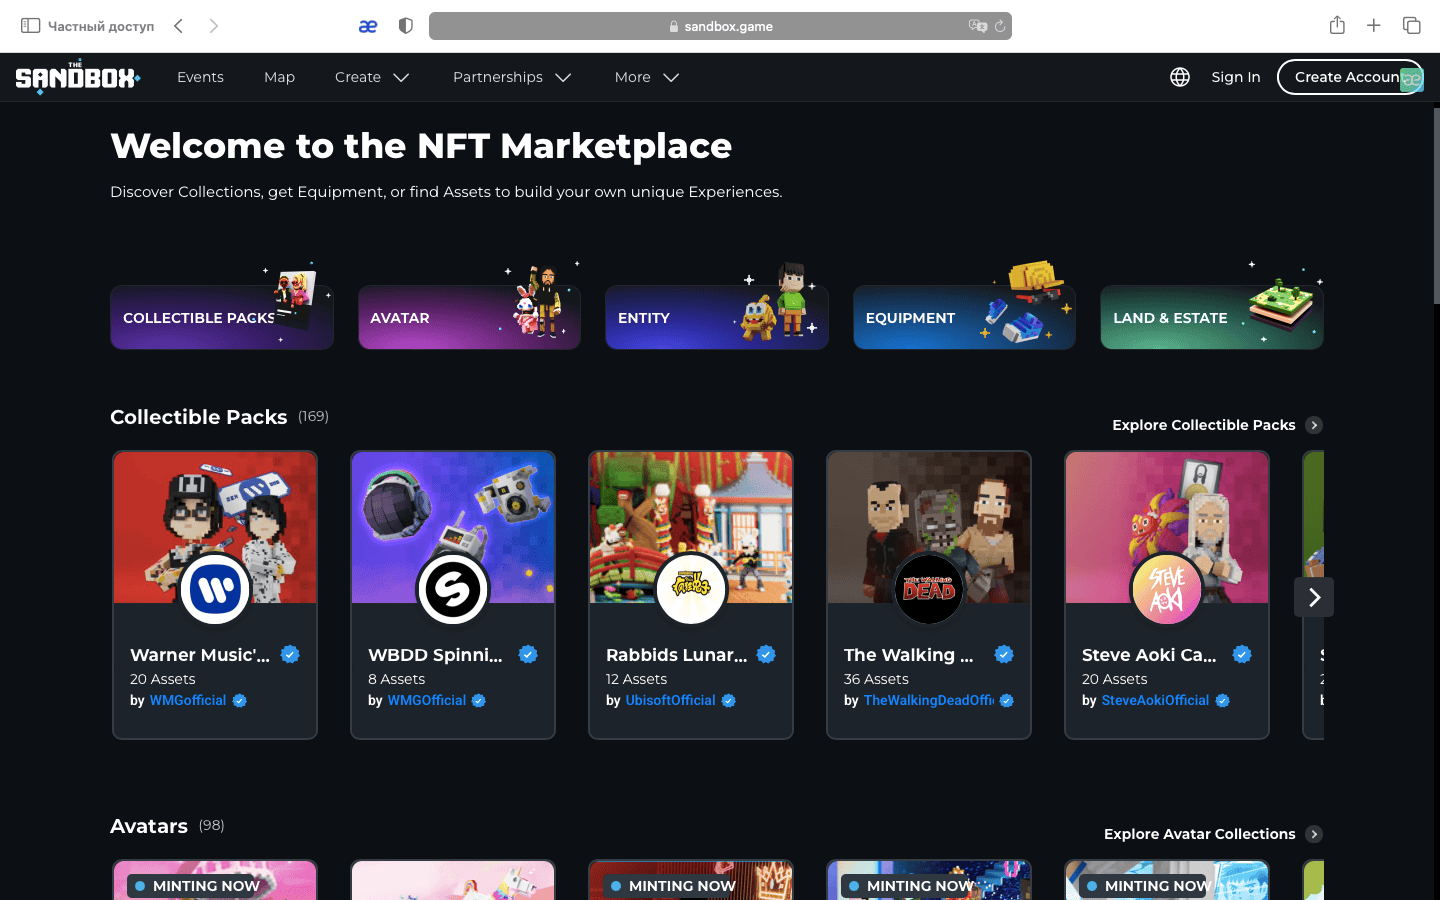Reload the sandbox.game page
The height and width of the screenshot is (900, 1440).
[999, 26]
